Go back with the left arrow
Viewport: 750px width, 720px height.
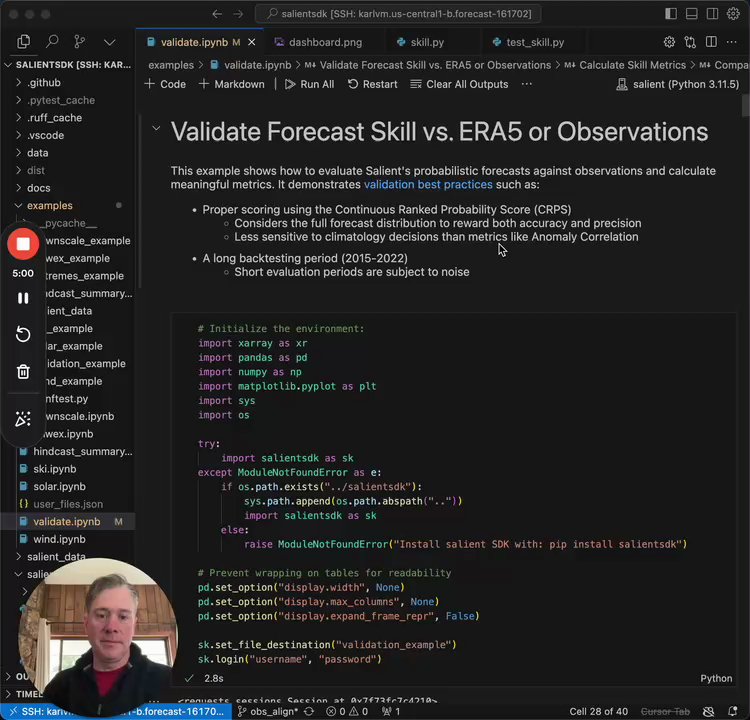[217, 14]
